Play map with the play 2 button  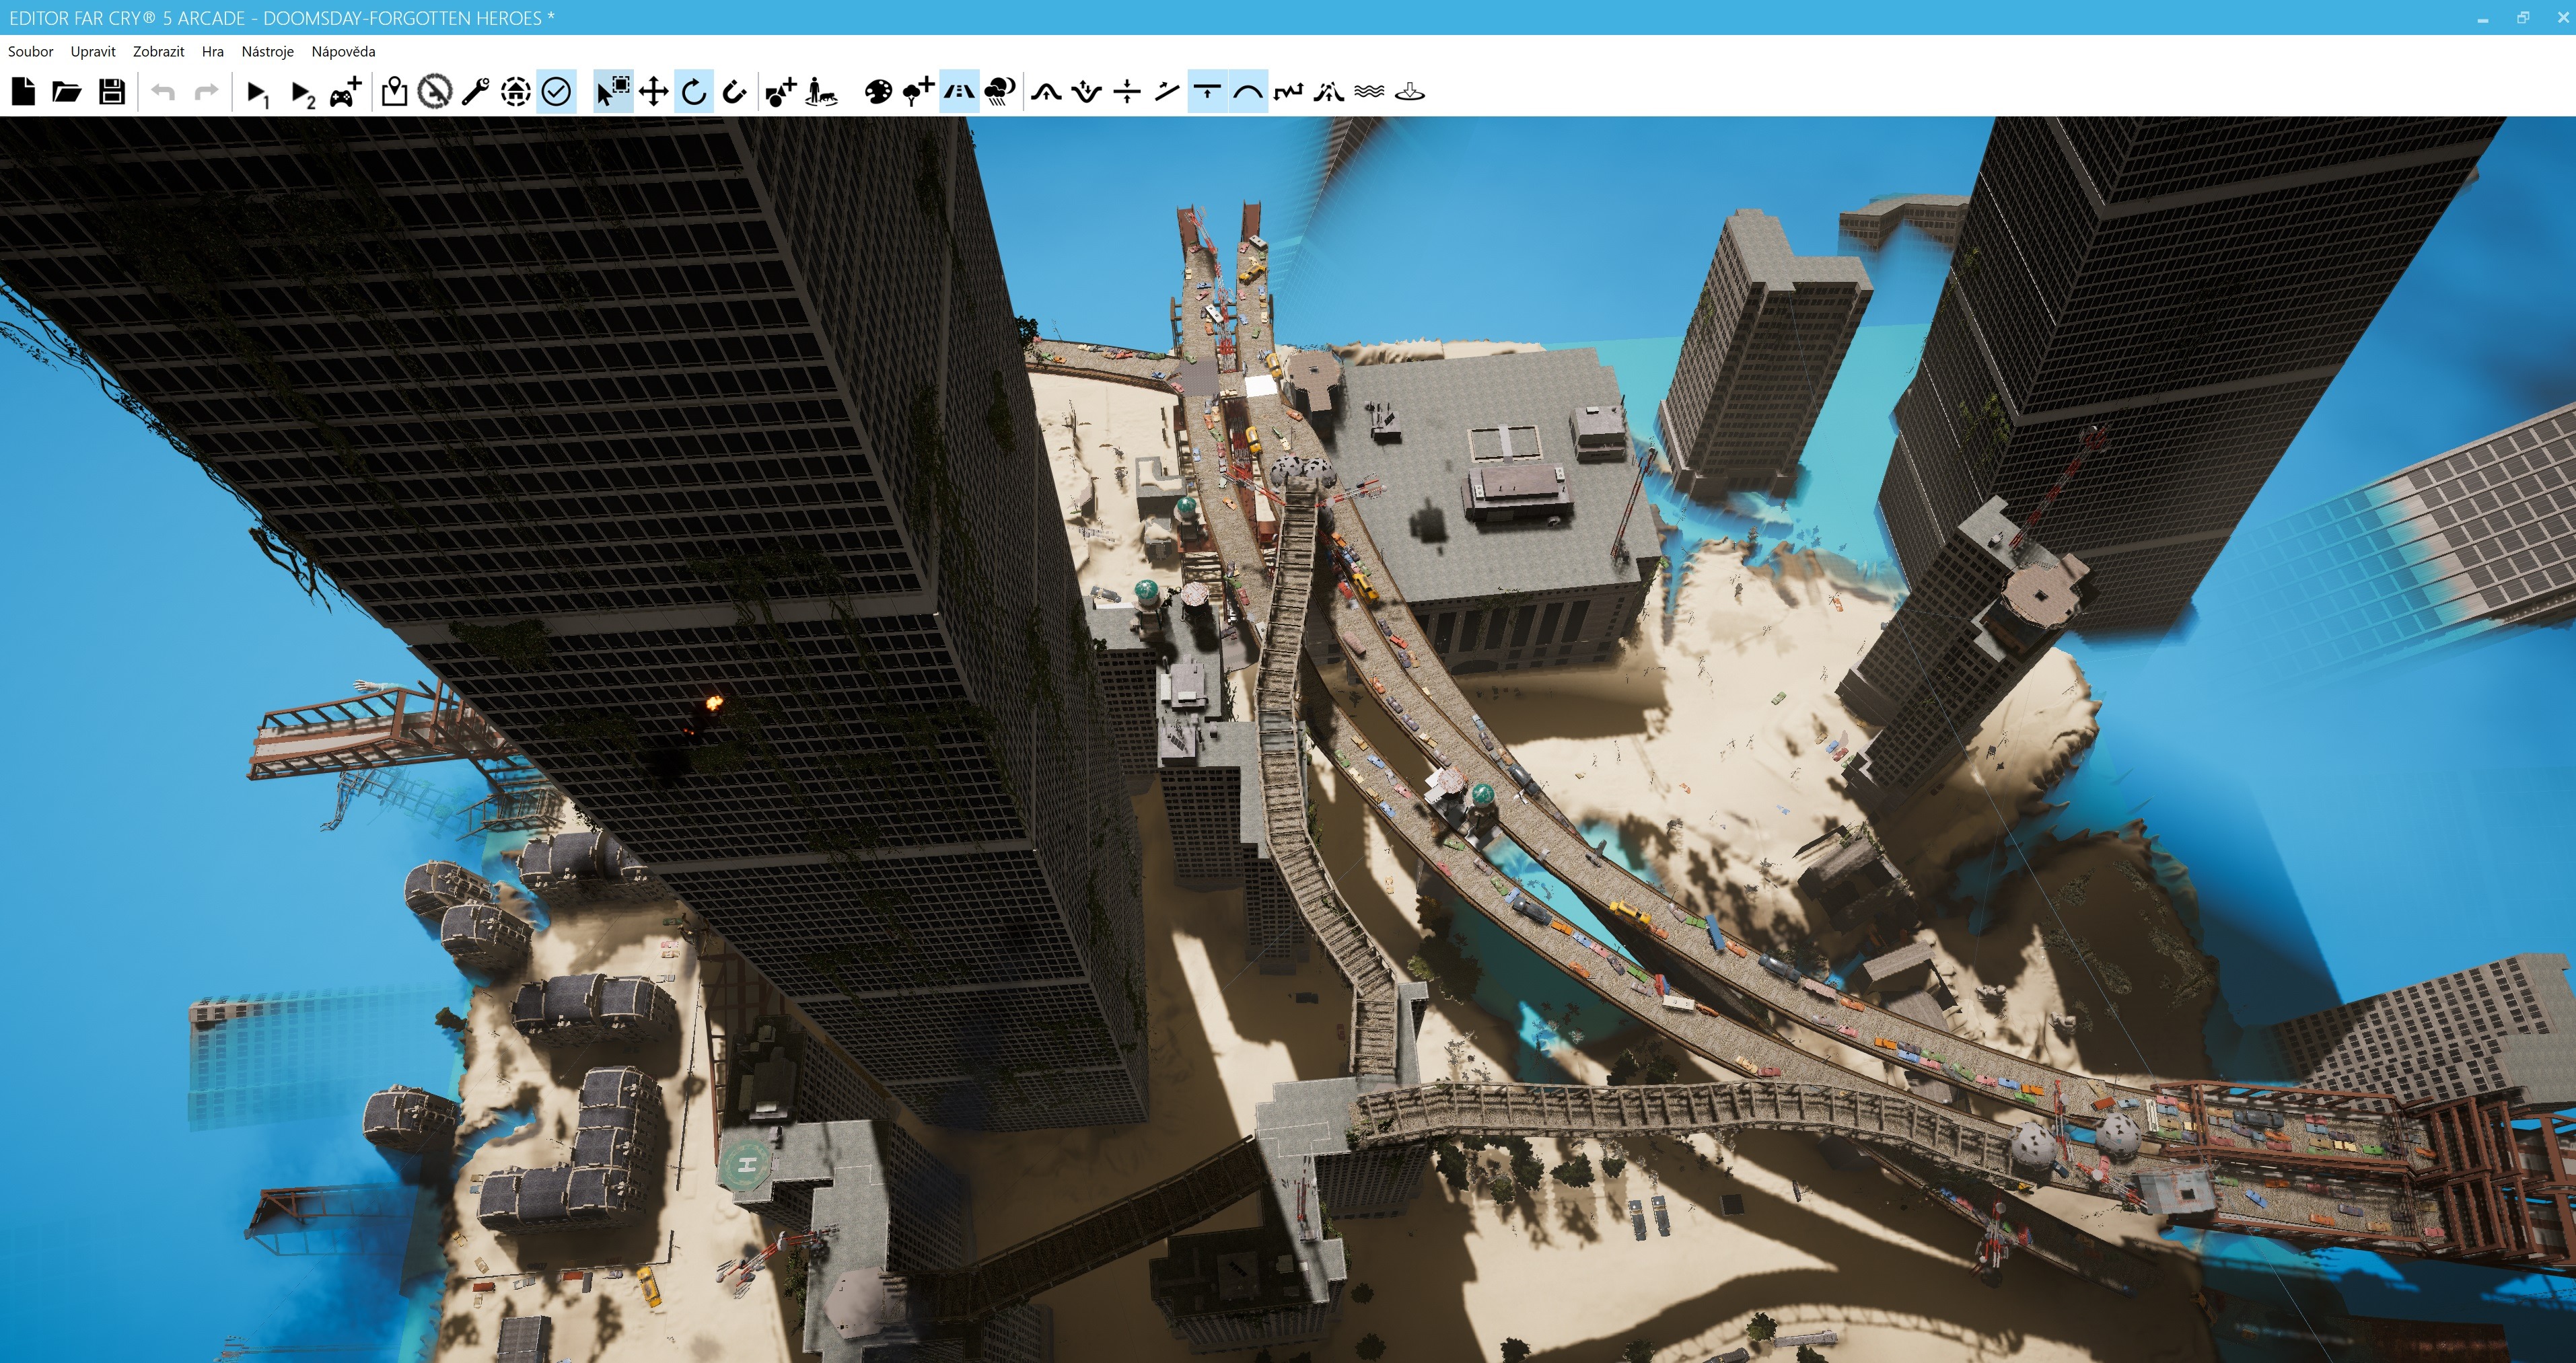click(x=302, y=93)
